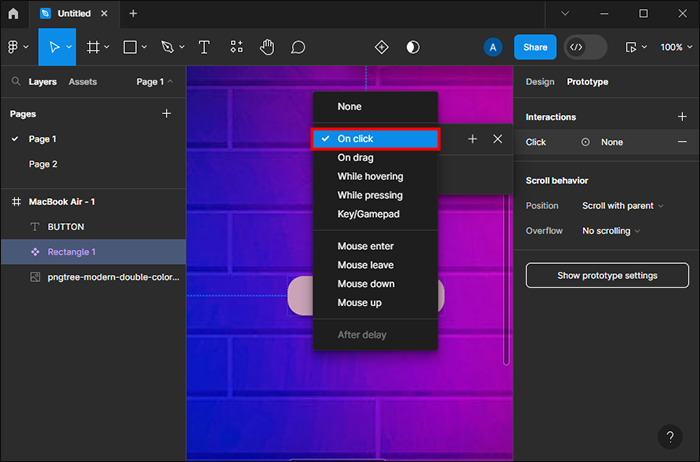This screenshot has width=700, height=462.
Task: Click Show prototype settings button
Action: pos(606,275)
